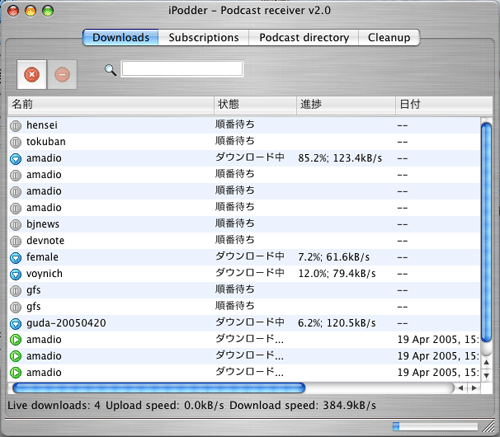This screenshot has width=500, height=437.
Task: Click the horizontal scrollbar right arrow
Action: pyautogui.click(x=474, y=388)
